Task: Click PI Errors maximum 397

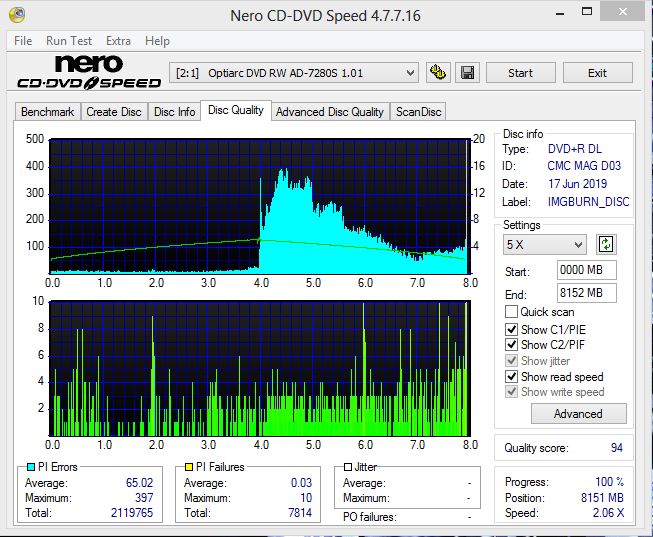Action: point(144,498)
